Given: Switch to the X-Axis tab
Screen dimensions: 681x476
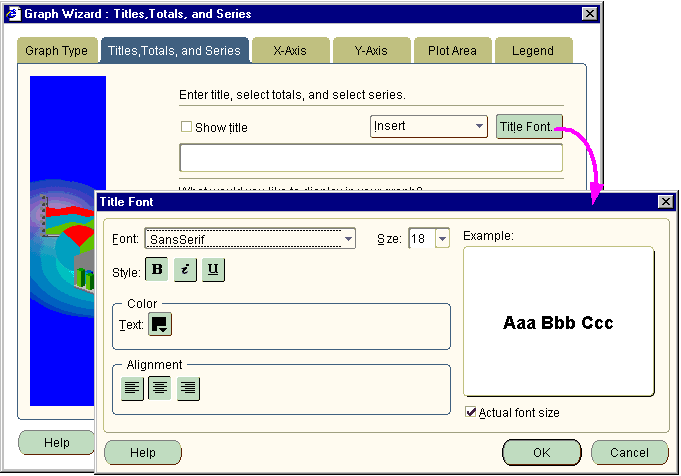Looking at the screenshot, I should point(290,50).
